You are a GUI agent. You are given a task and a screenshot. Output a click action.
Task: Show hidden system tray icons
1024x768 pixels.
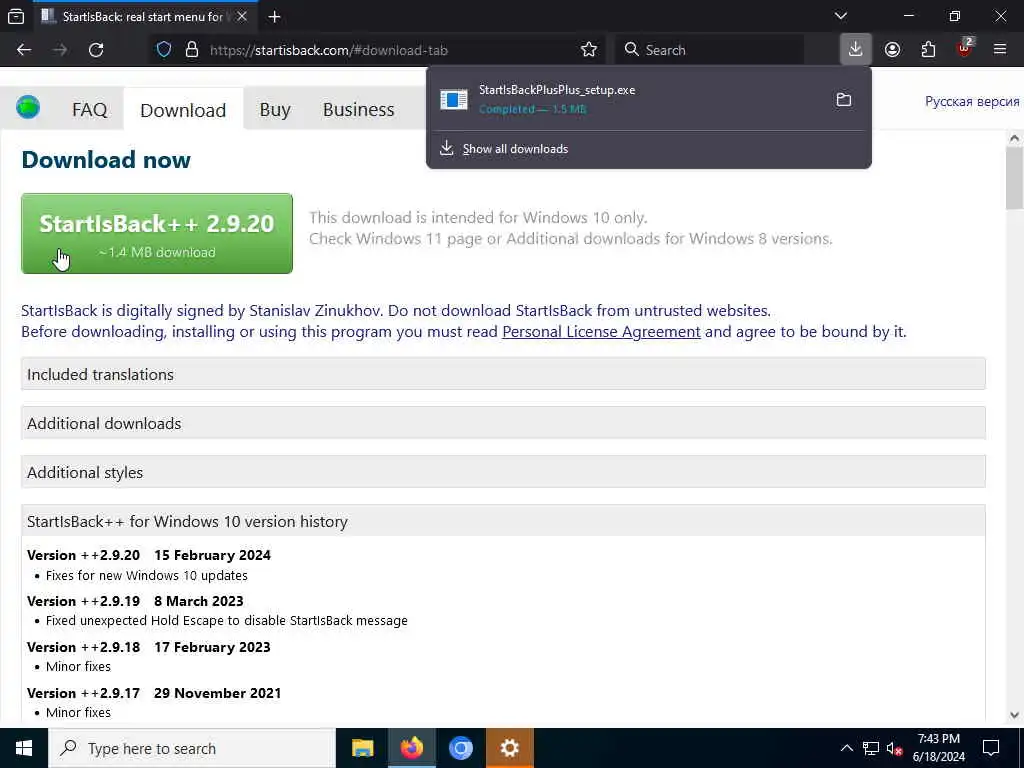point(846,748)
